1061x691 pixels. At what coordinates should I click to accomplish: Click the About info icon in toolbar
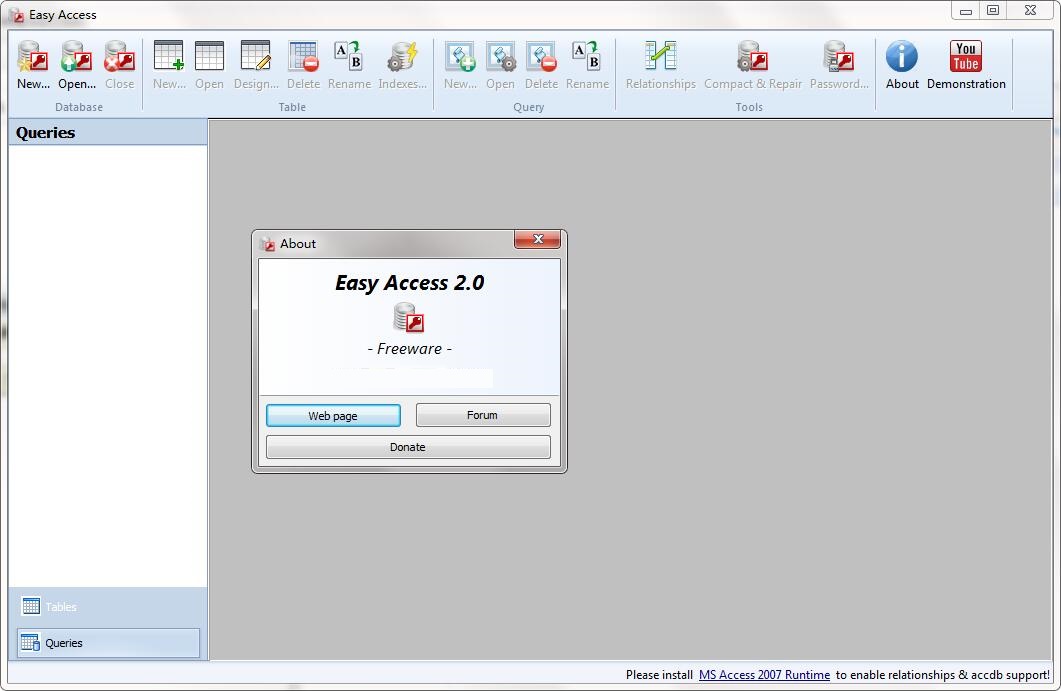(x=902, y=65)
